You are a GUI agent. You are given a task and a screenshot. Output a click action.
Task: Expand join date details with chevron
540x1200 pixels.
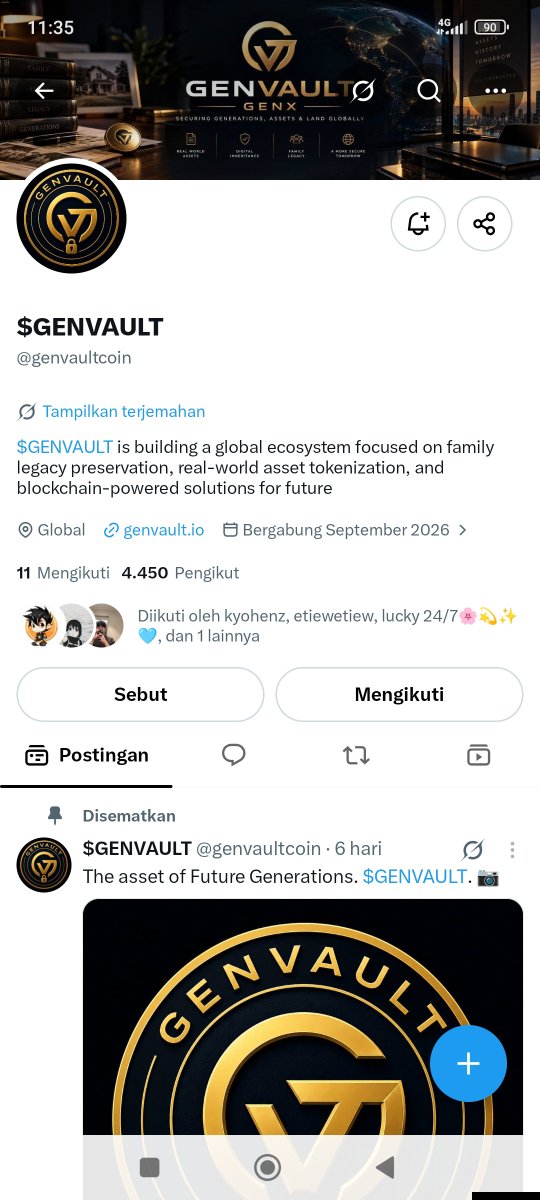462,530
